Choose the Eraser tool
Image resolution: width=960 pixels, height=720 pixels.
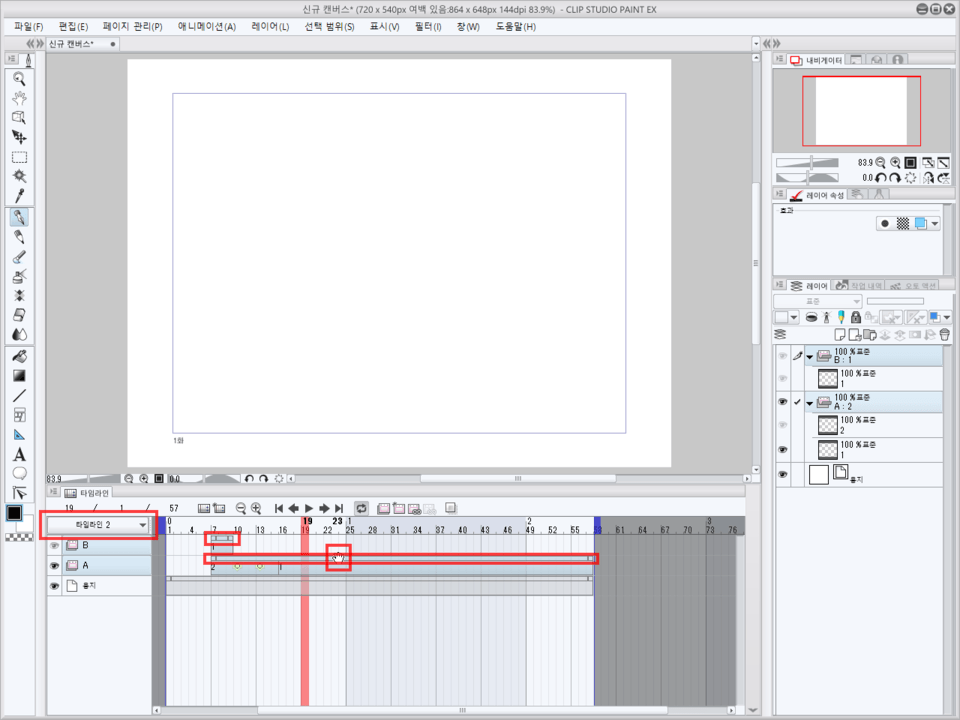[19, 316]
